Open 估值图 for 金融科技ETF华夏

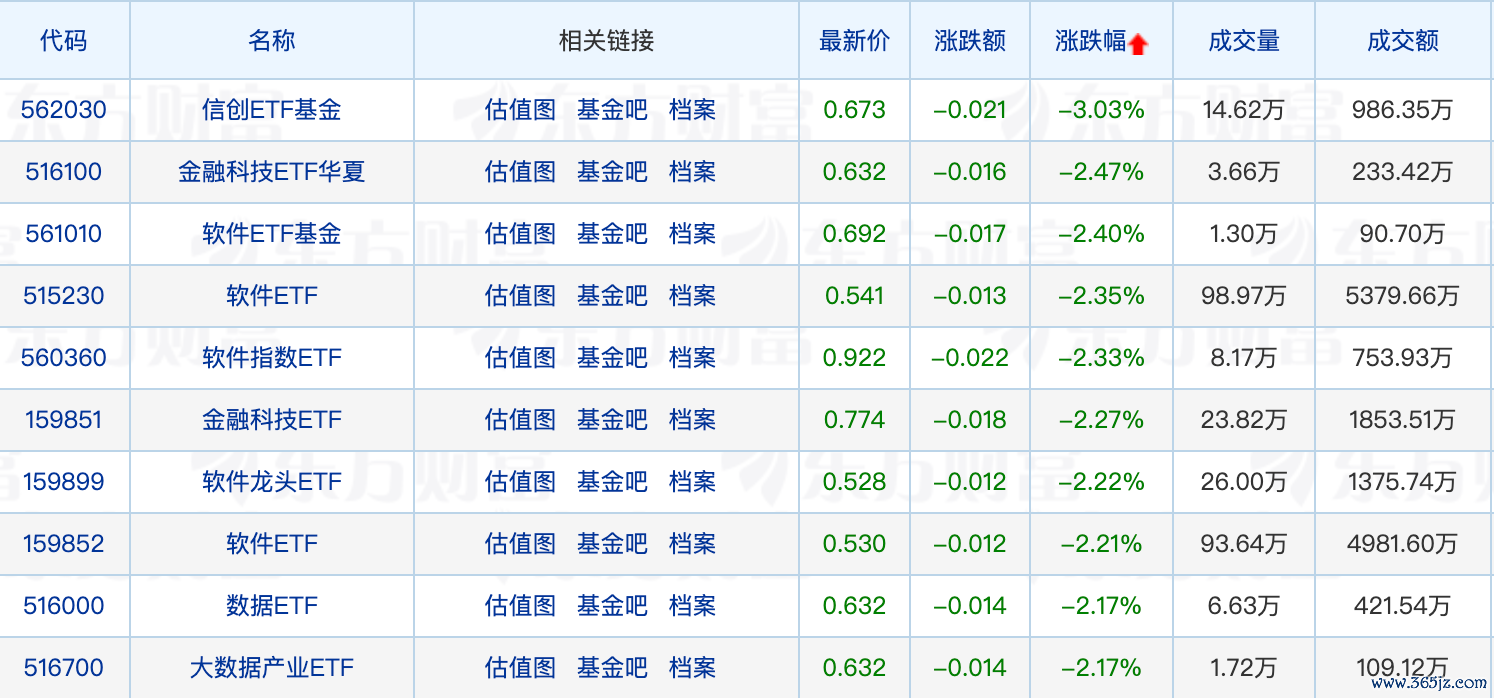coord(519,172)
